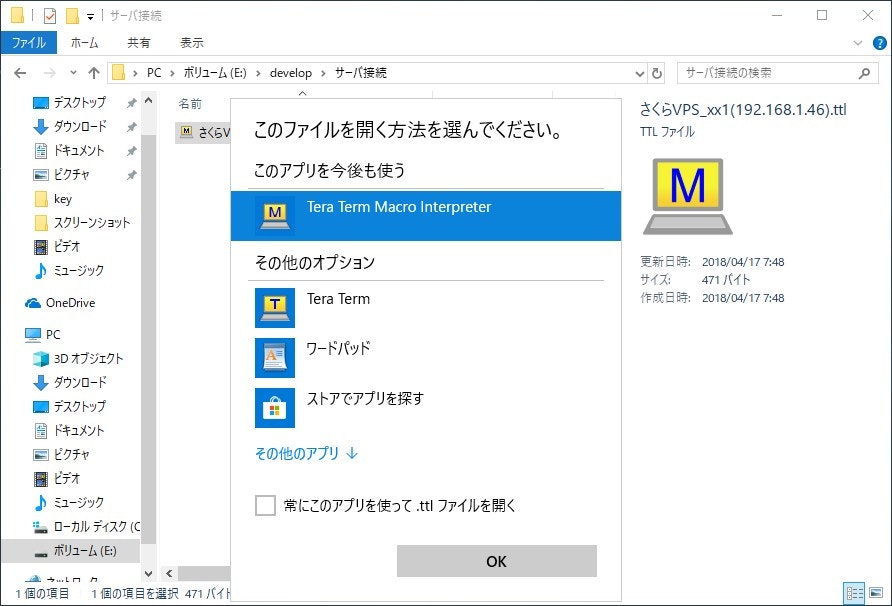The image size is (892, 606).
Task: Open the ホーム ribbon tab
Action: [x=84, y=43]
